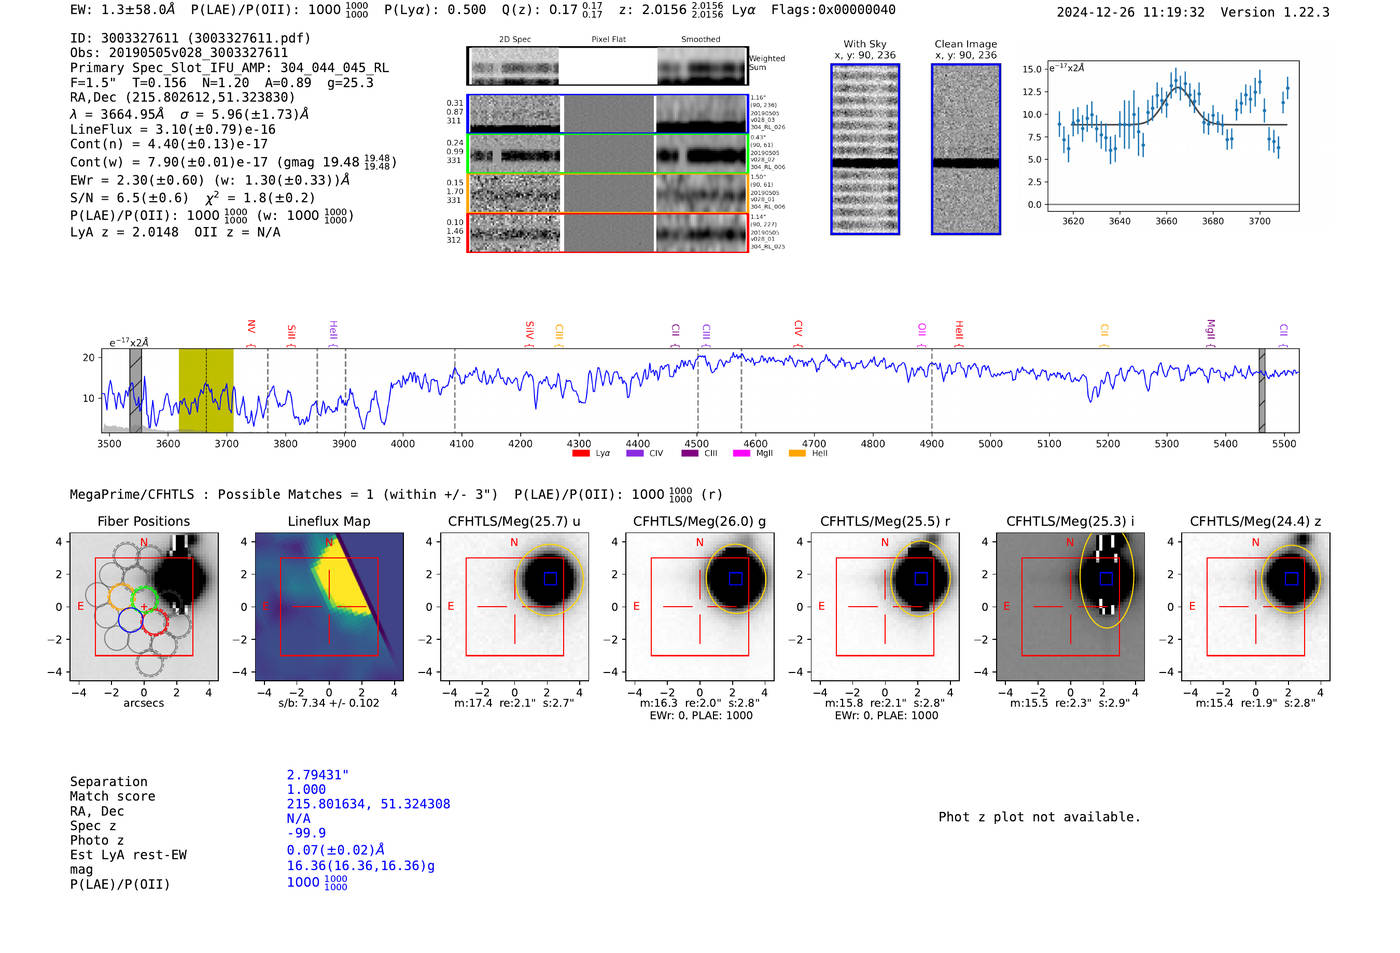The width and height of the screenshot is (1400, 953).
Task: Open the CFHTLS/Meg(25.3) i band cutout
Action: (1070, 607)
